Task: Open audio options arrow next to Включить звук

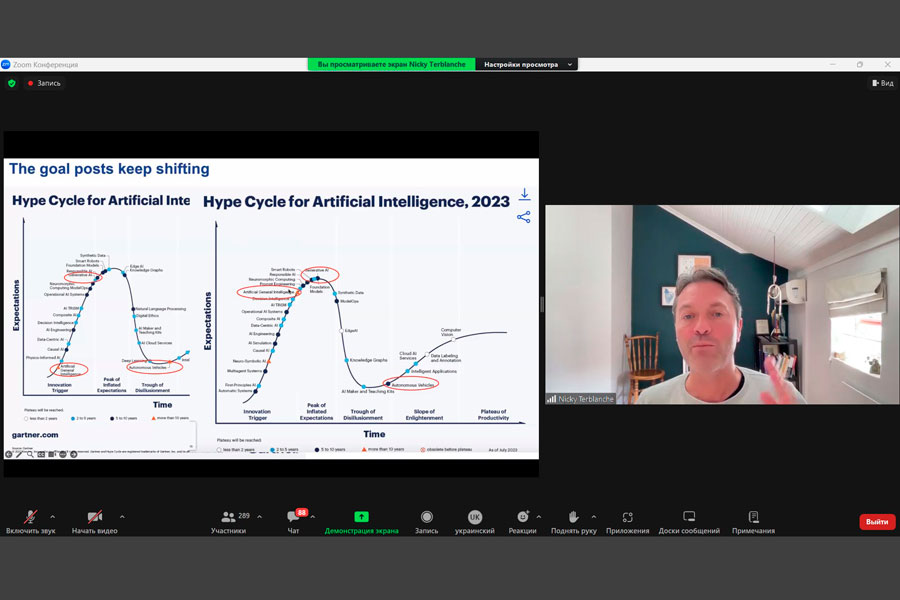Action: tap(53, 517)
